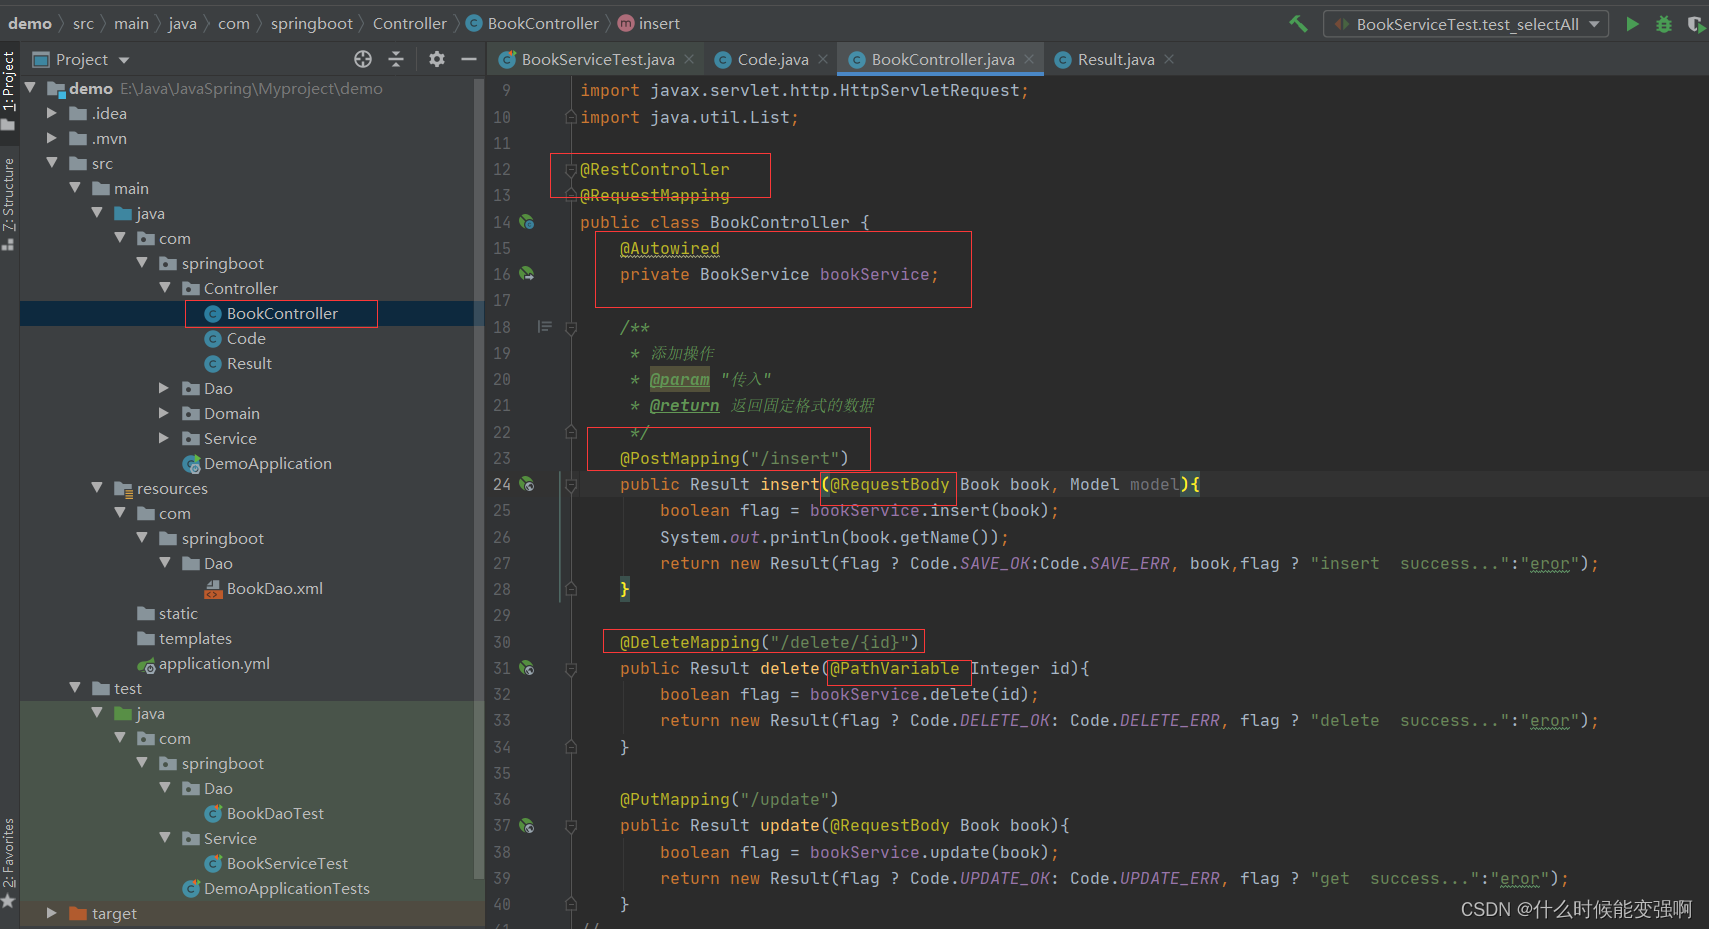Fold the delete method at line 31
Image resolution: width=1709 pixels, height=929 pixels.
click(x=571, y=669)
